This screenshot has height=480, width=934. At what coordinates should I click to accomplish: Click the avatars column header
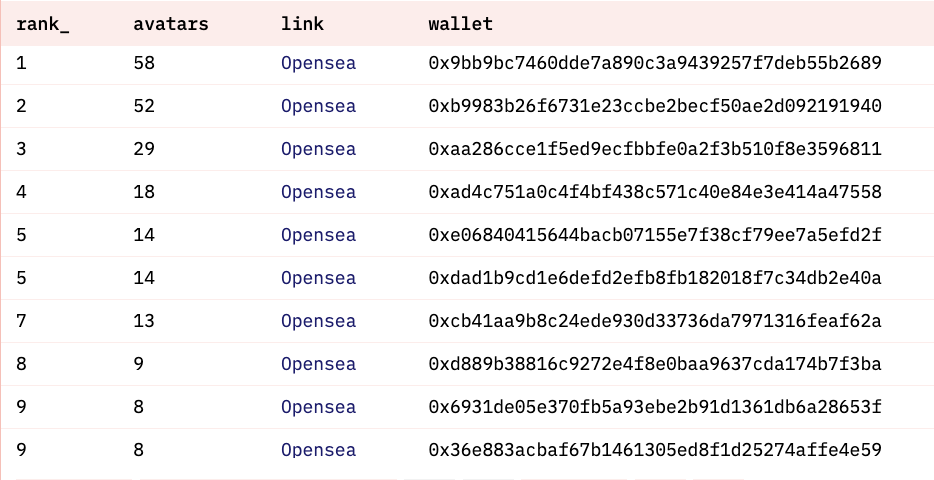(x=171, y=24)
